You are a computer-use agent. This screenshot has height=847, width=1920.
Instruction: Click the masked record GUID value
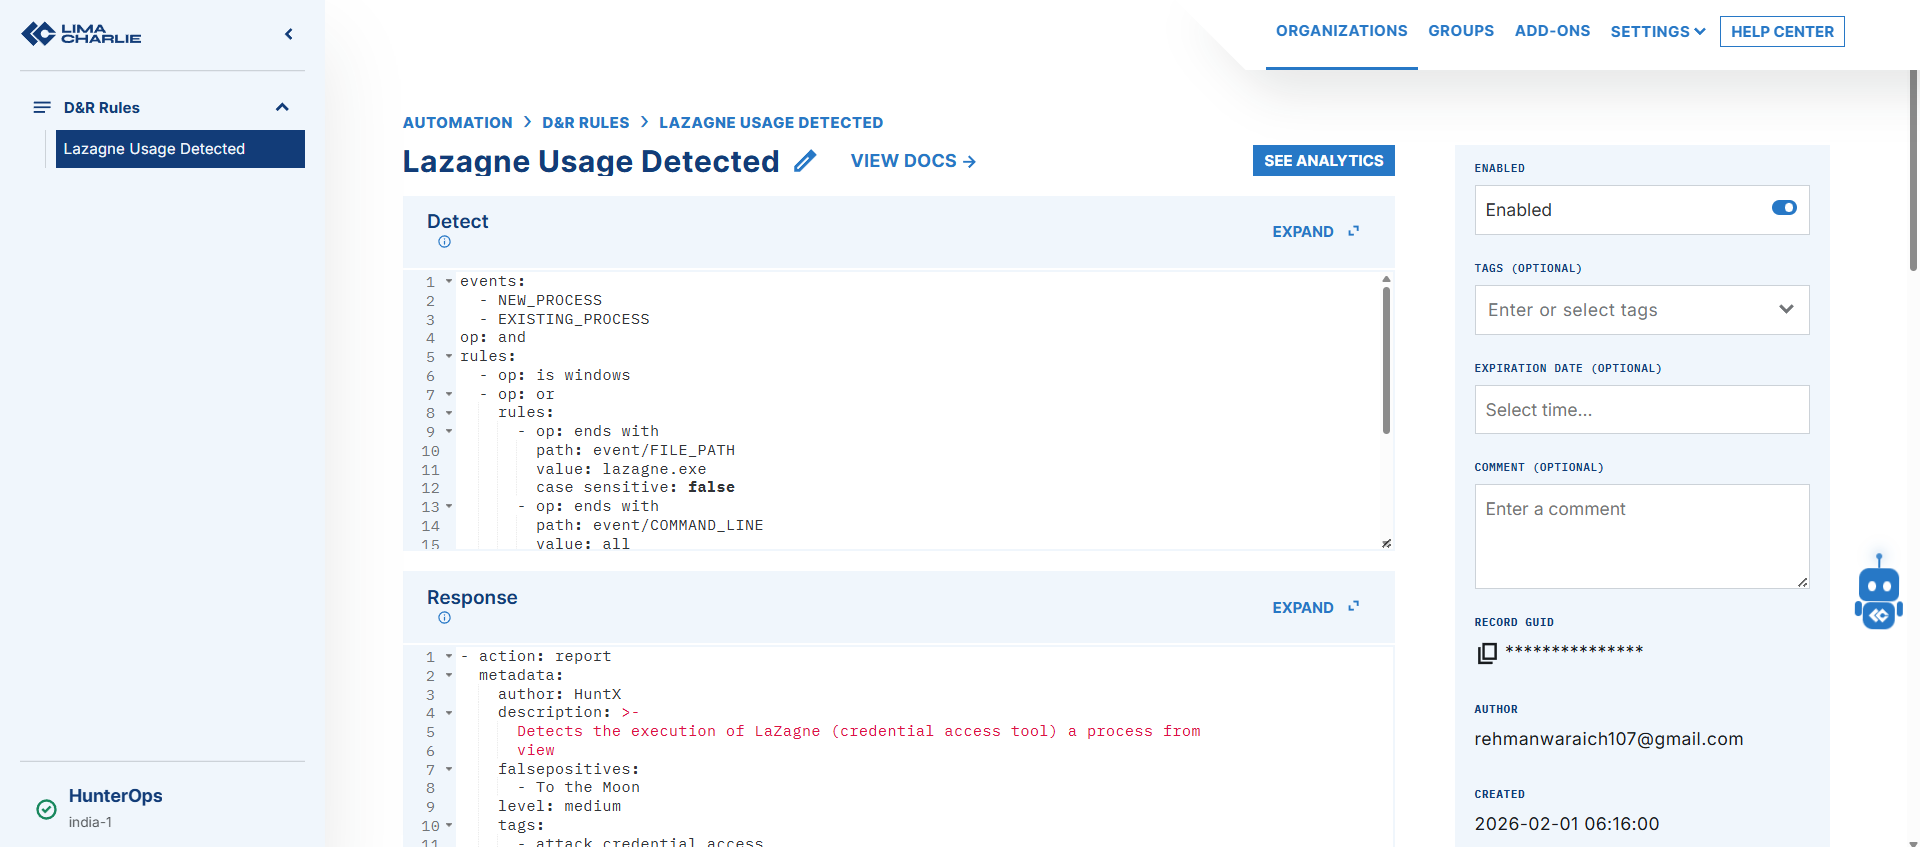pos(1574,651)
